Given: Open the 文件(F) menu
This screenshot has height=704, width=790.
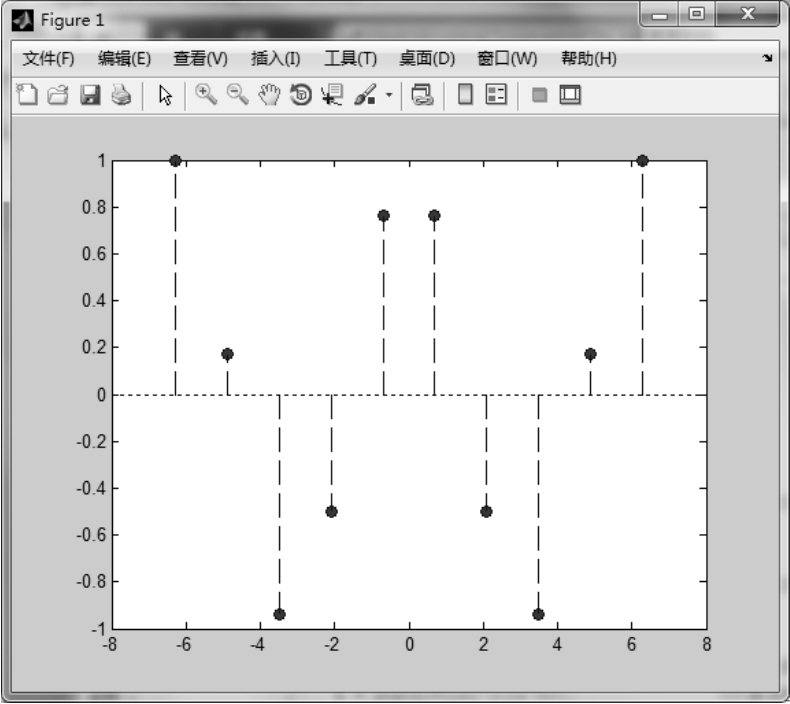Looking at the screenshot, I should pos(48,59).
